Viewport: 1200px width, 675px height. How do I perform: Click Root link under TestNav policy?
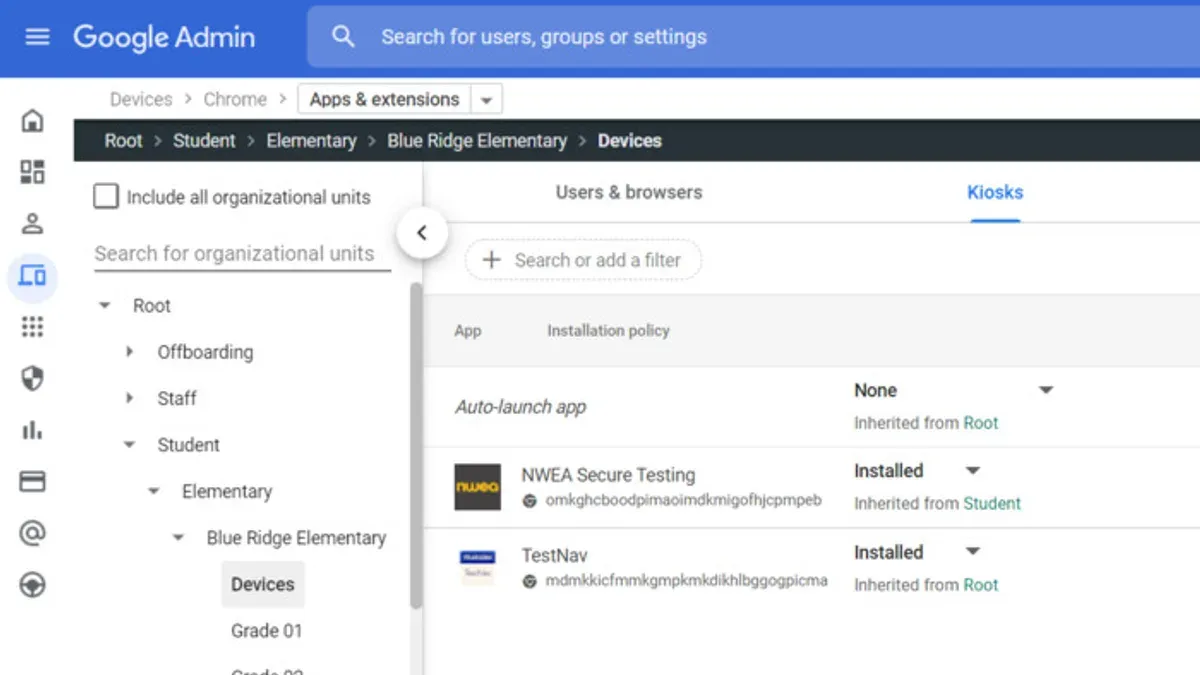(x=980, y=585)
